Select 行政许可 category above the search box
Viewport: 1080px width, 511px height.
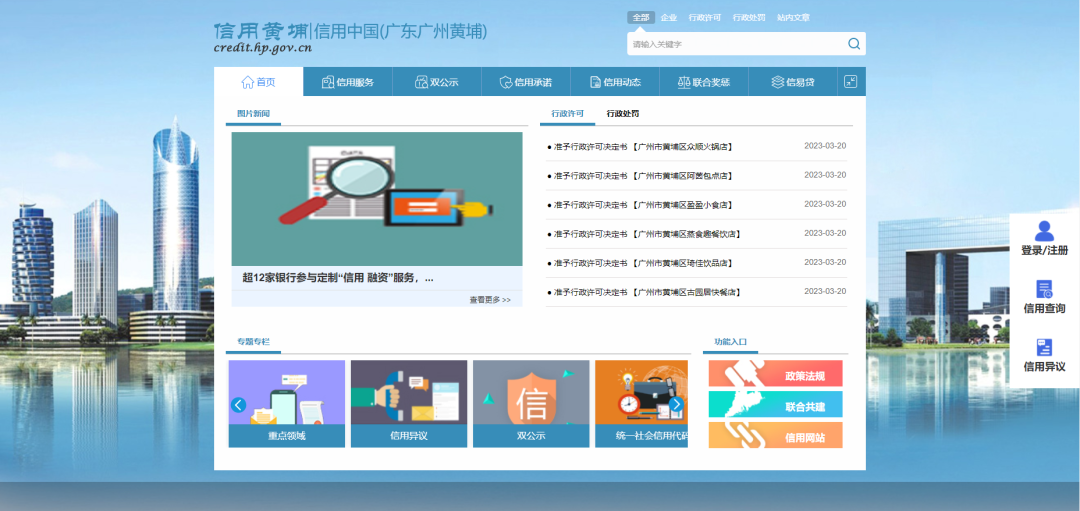(705, 18)
